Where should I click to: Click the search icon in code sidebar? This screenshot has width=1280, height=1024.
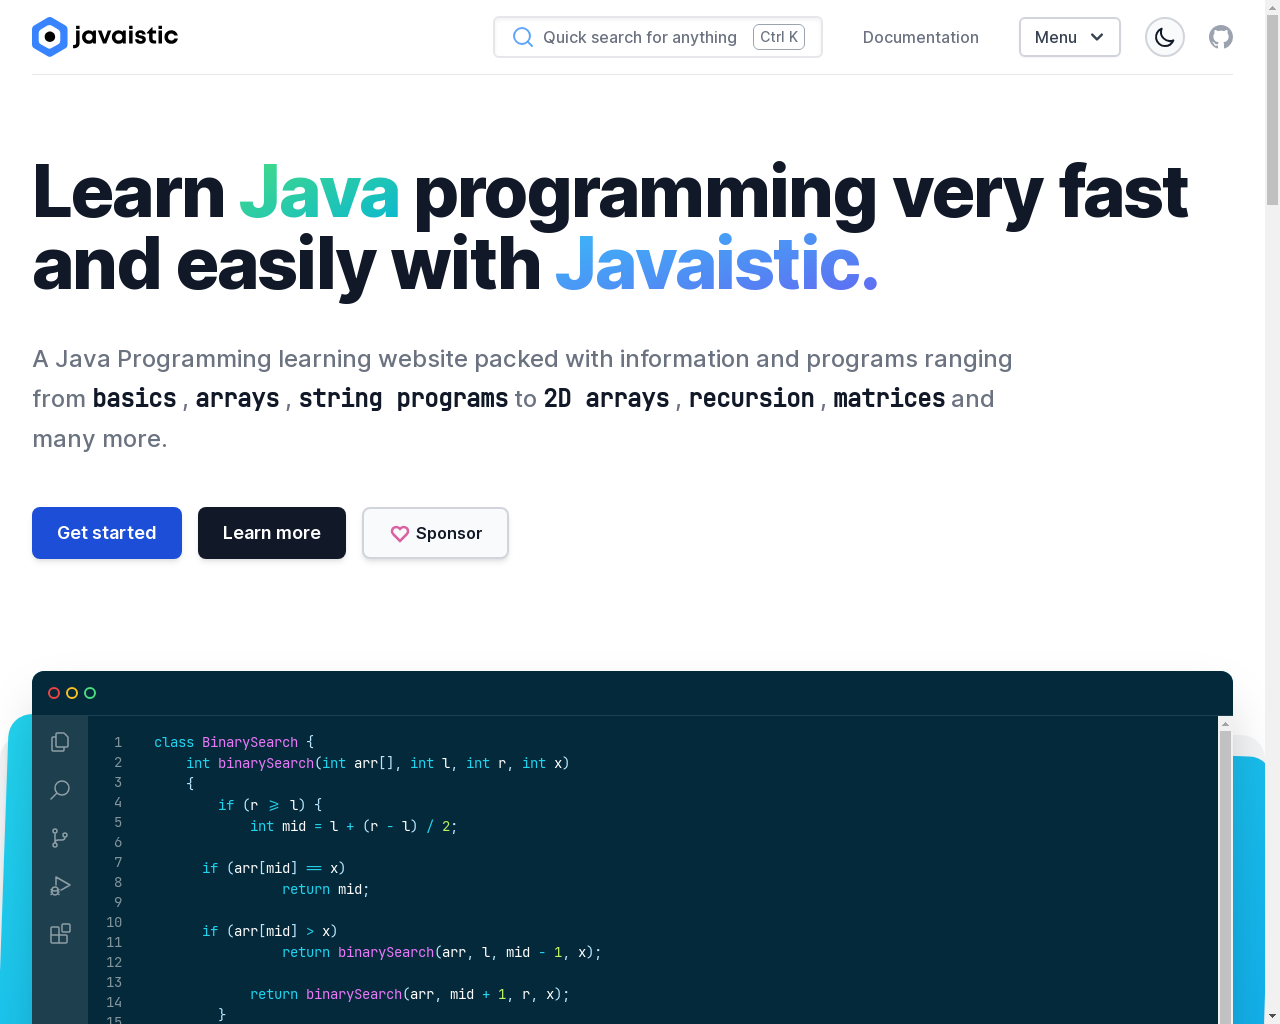click(x=60, y=790)
